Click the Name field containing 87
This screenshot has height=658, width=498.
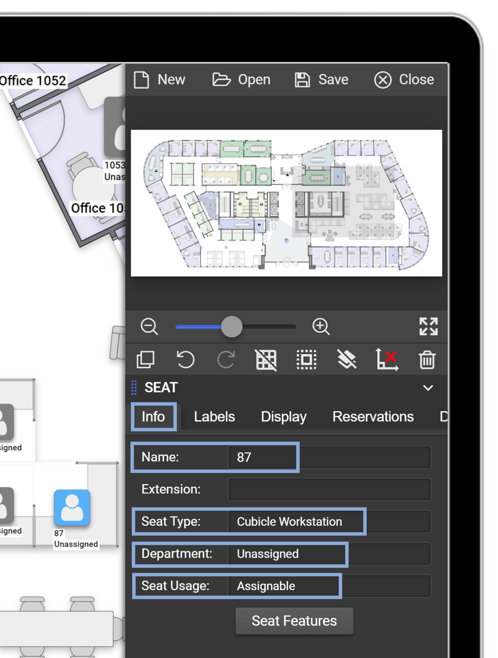pyautogui.click(x=329, y=457)
